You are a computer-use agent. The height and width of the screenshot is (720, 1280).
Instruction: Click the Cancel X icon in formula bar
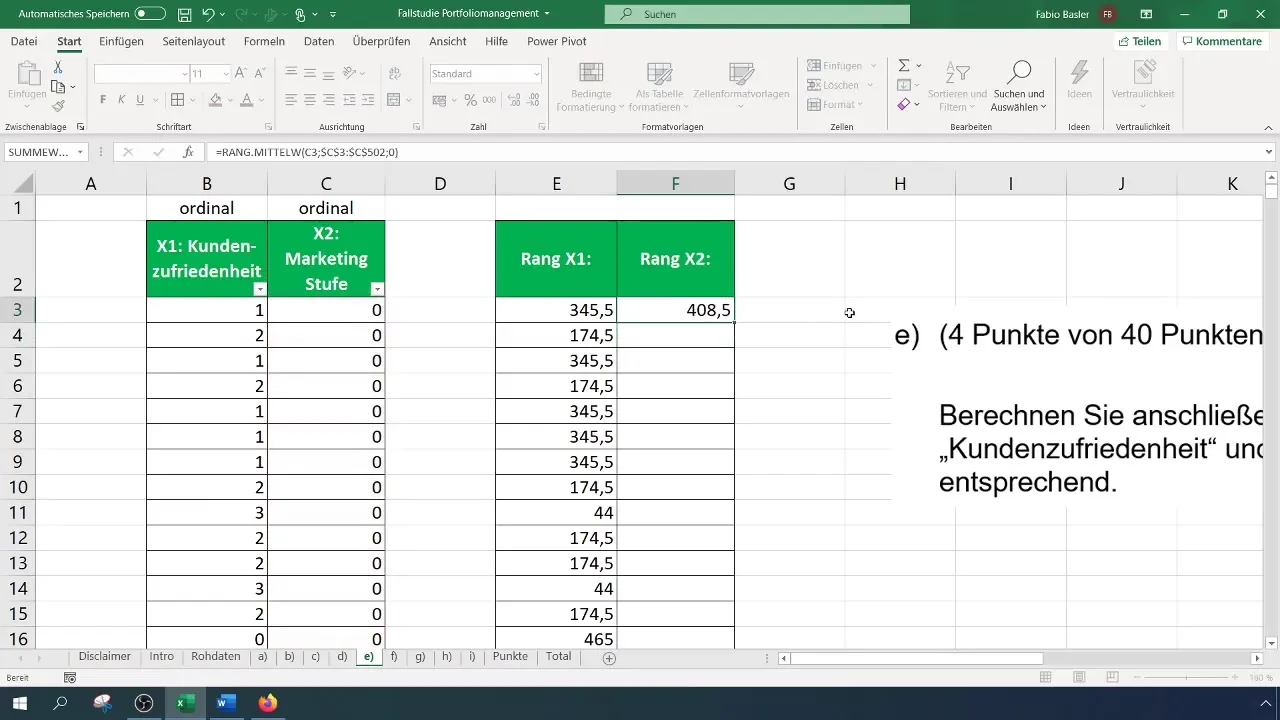127,152
